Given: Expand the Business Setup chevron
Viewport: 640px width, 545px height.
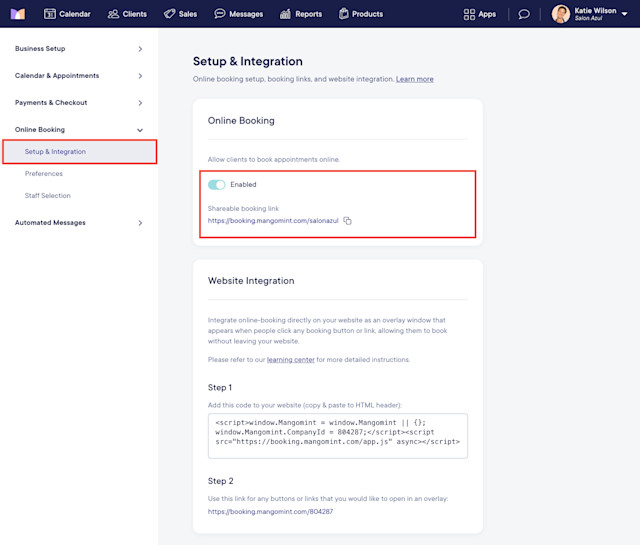Looking at the screenshot, I should coord(140,49).
